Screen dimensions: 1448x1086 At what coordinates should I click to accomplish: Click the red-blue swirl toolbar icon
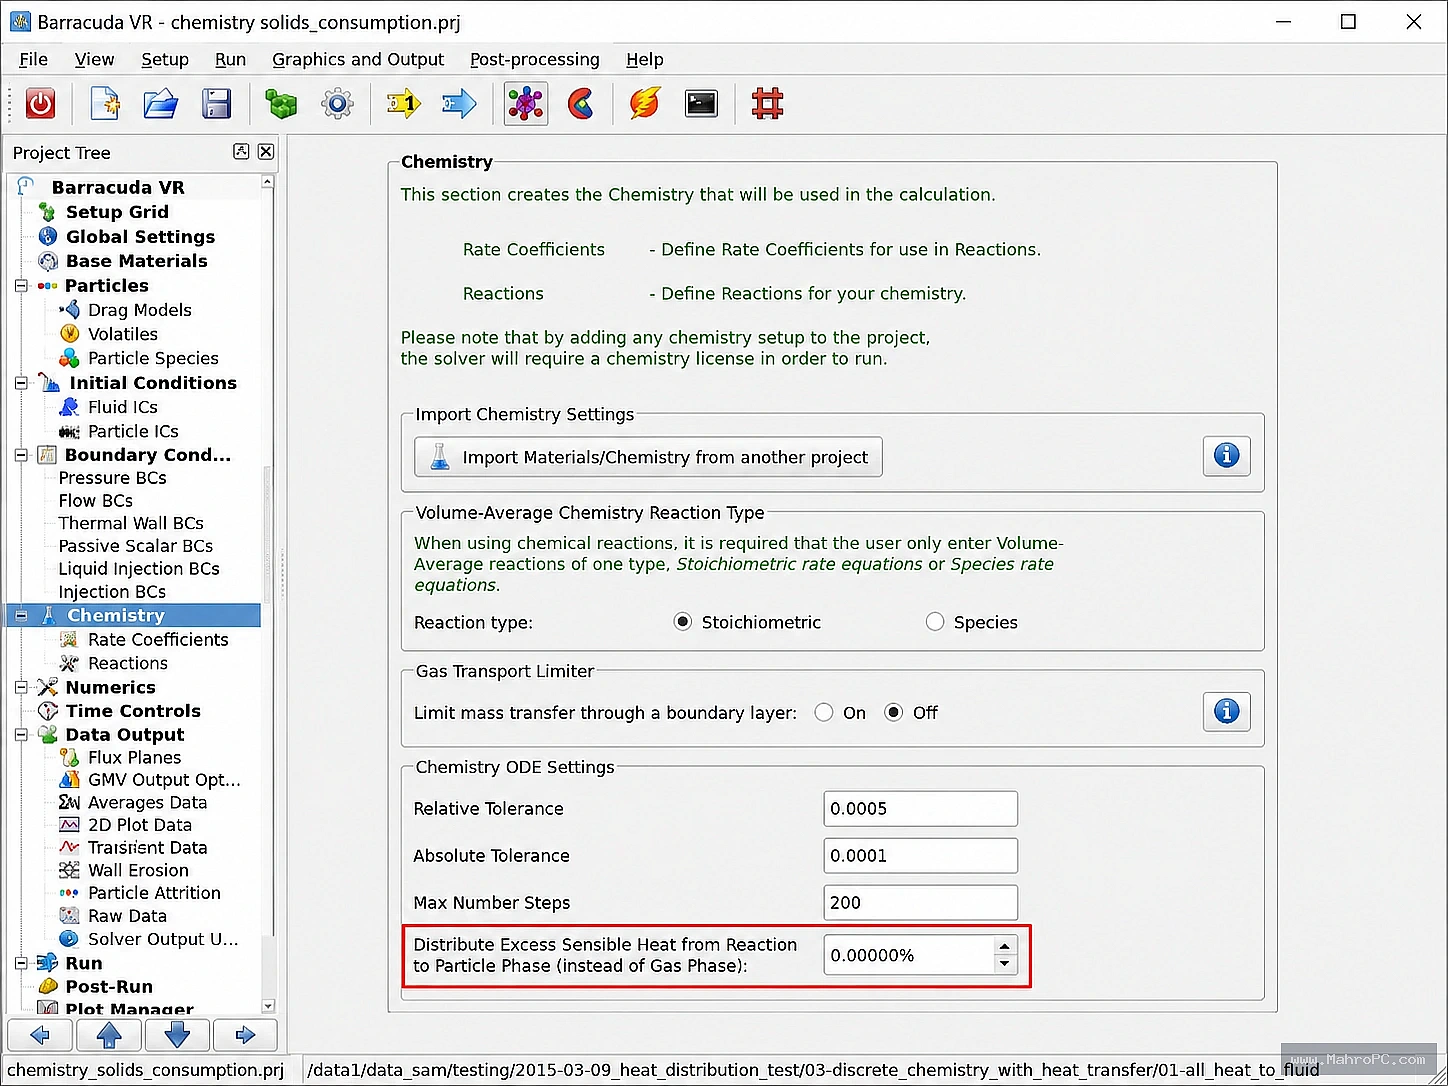581,103
